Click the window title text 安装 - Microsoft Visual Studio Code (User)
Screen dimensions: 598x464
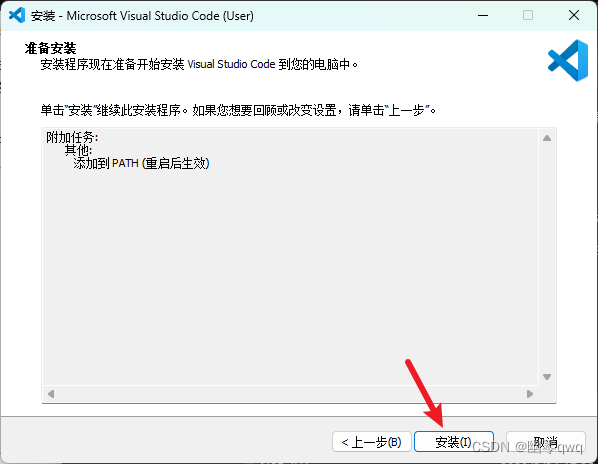(x=142, y=16)
